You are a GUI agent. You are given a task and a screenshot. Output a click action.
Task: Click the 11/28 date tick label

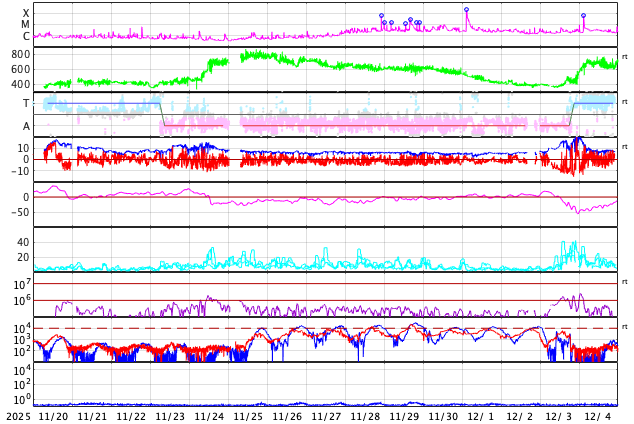pyautogui.click(x=365, y=416)
